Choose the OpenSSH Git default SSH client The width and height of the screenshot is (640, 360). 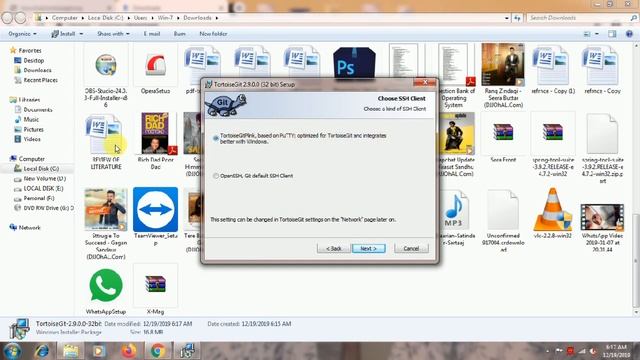[x=216, y=176]
